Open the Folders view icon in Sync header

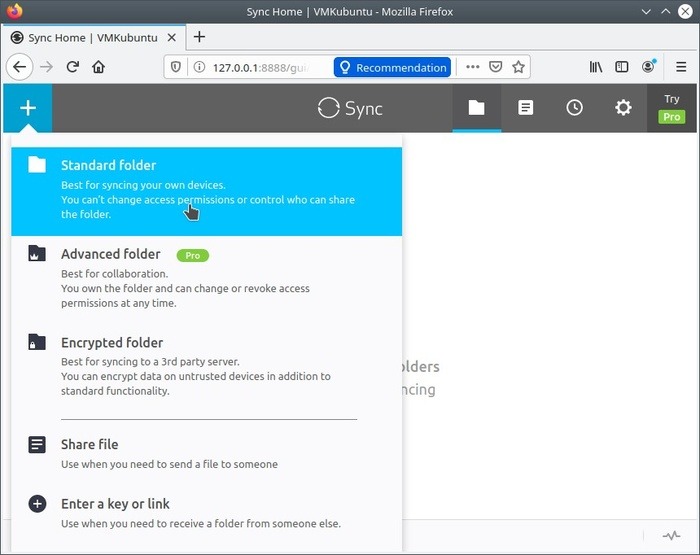[x=476, y=108]
